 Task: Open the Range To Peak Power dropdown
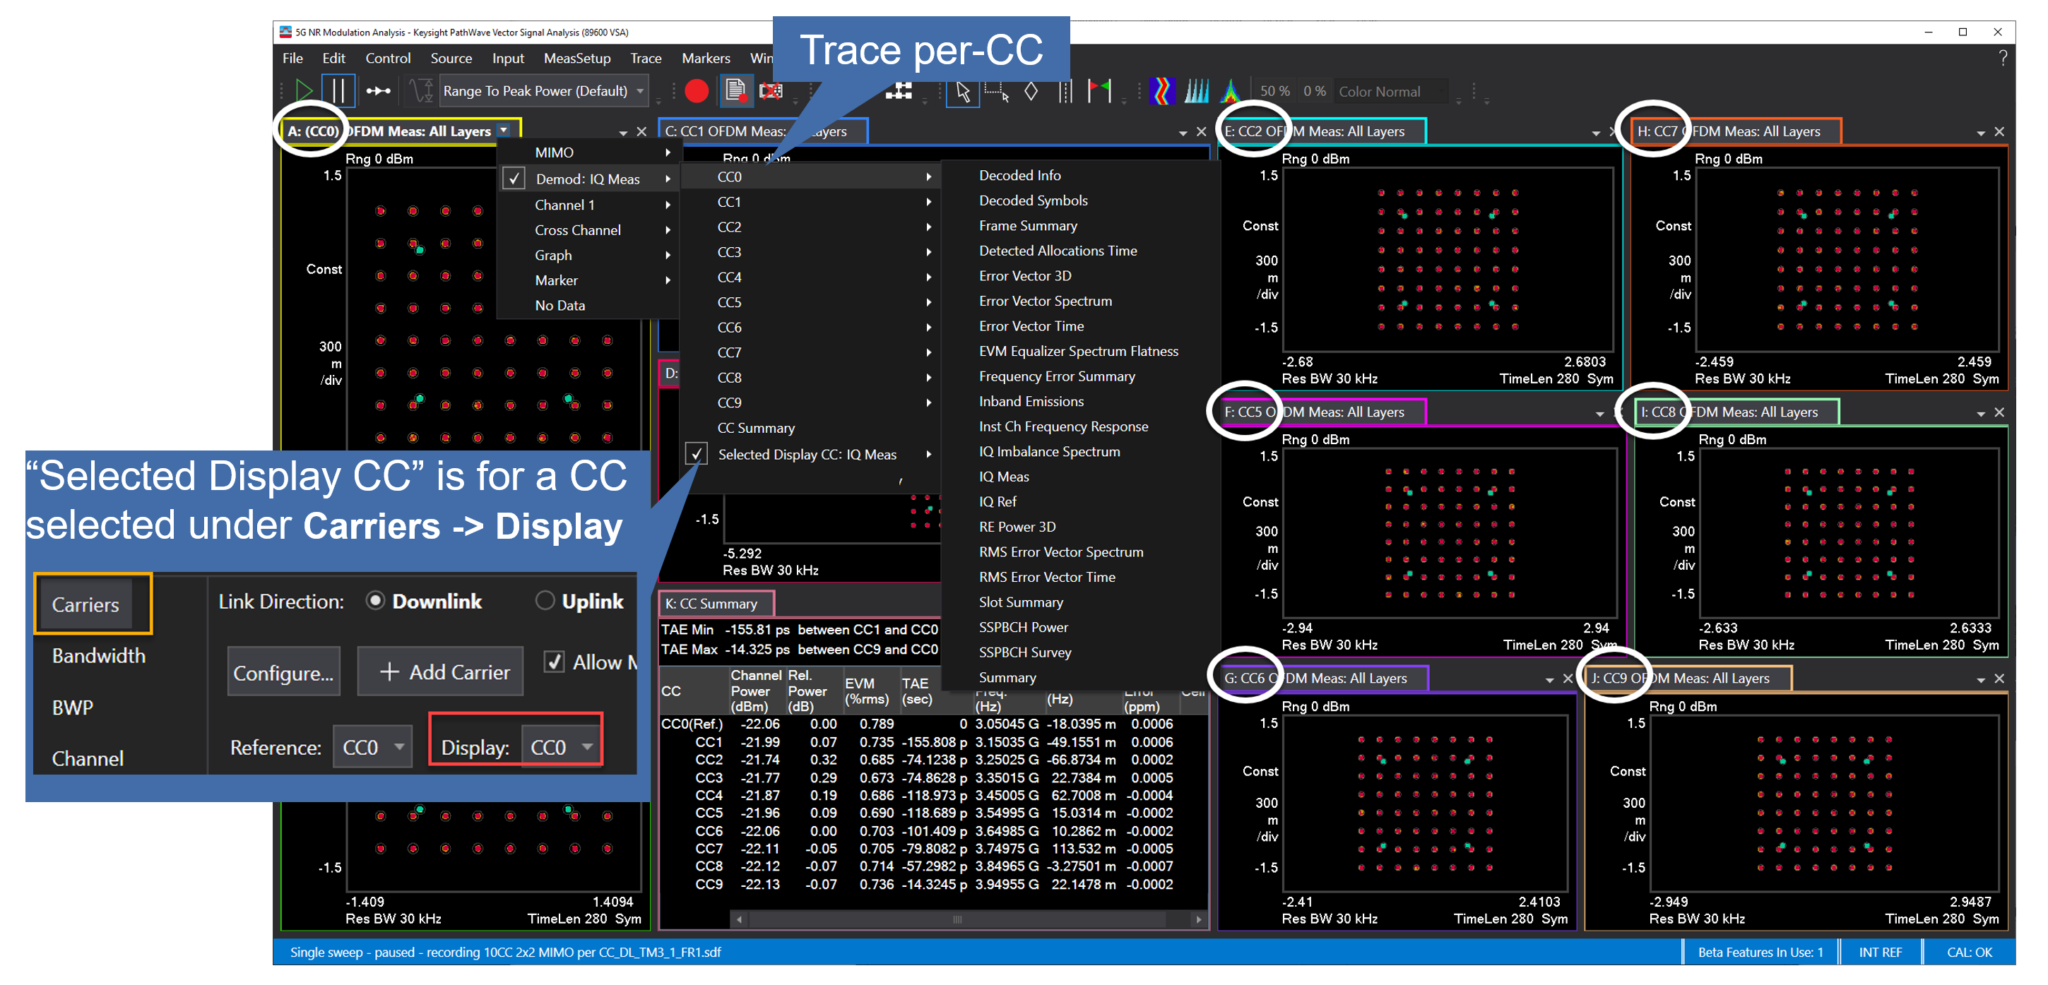tap(638, 90)
